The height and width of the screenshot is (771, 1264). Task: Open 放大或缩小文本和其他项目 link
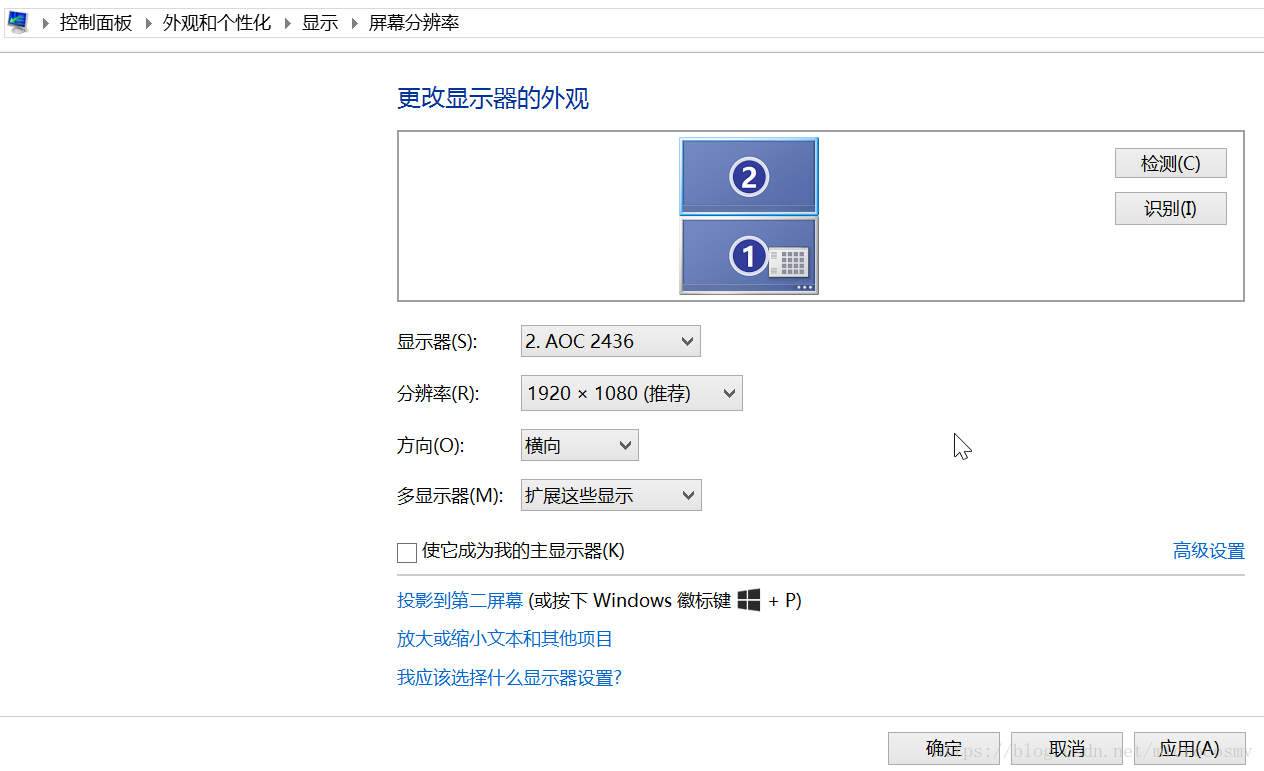505,639
